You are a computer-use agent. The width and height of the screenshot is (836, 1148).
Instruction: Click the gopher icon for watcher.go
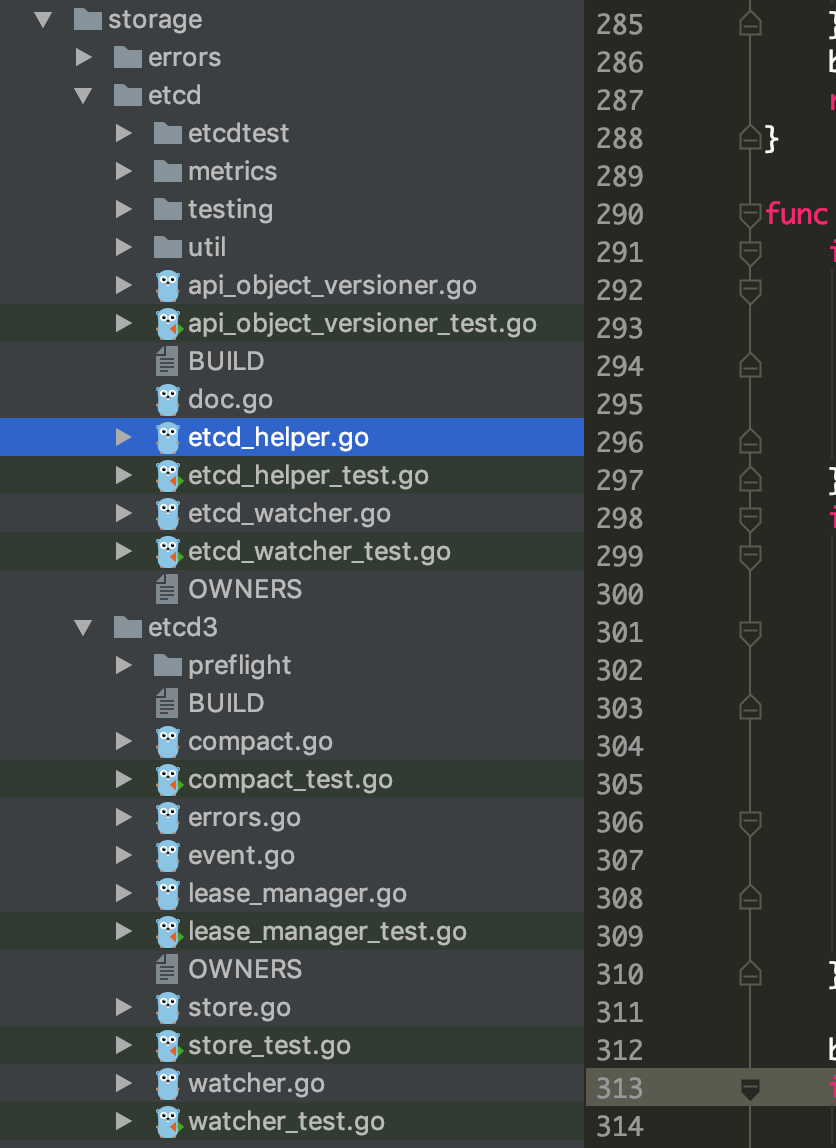pos(168,1084)
